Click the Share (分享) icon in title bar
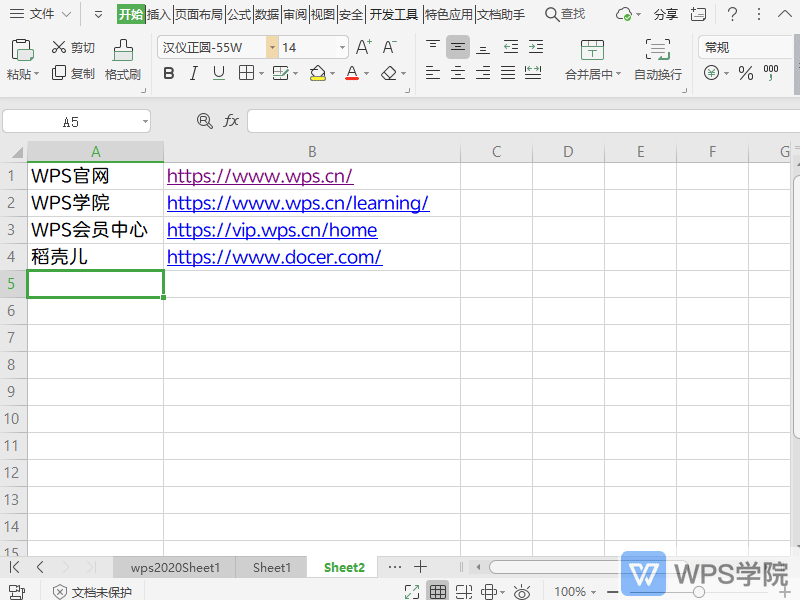Screen dimensions: 800x600 [x=665, y=14]
